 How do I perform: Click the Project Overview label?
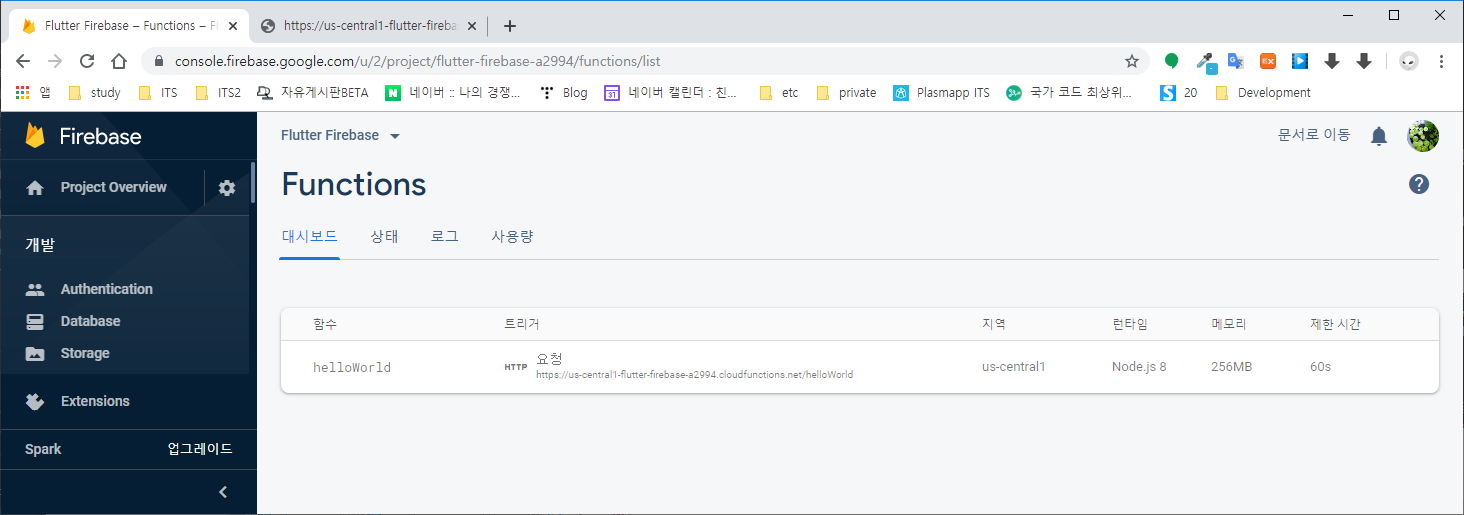tap(114, 187)
